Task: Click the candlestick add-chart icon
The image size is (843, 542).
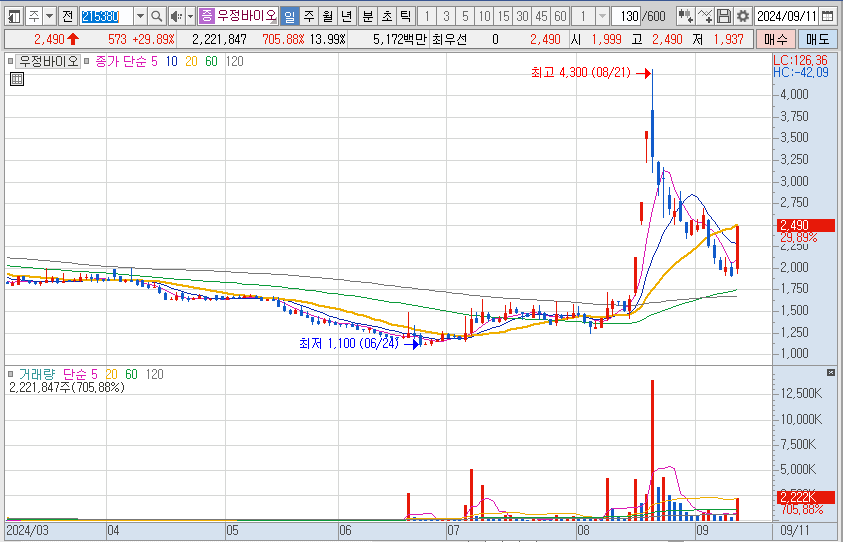Action: point(685,17)
